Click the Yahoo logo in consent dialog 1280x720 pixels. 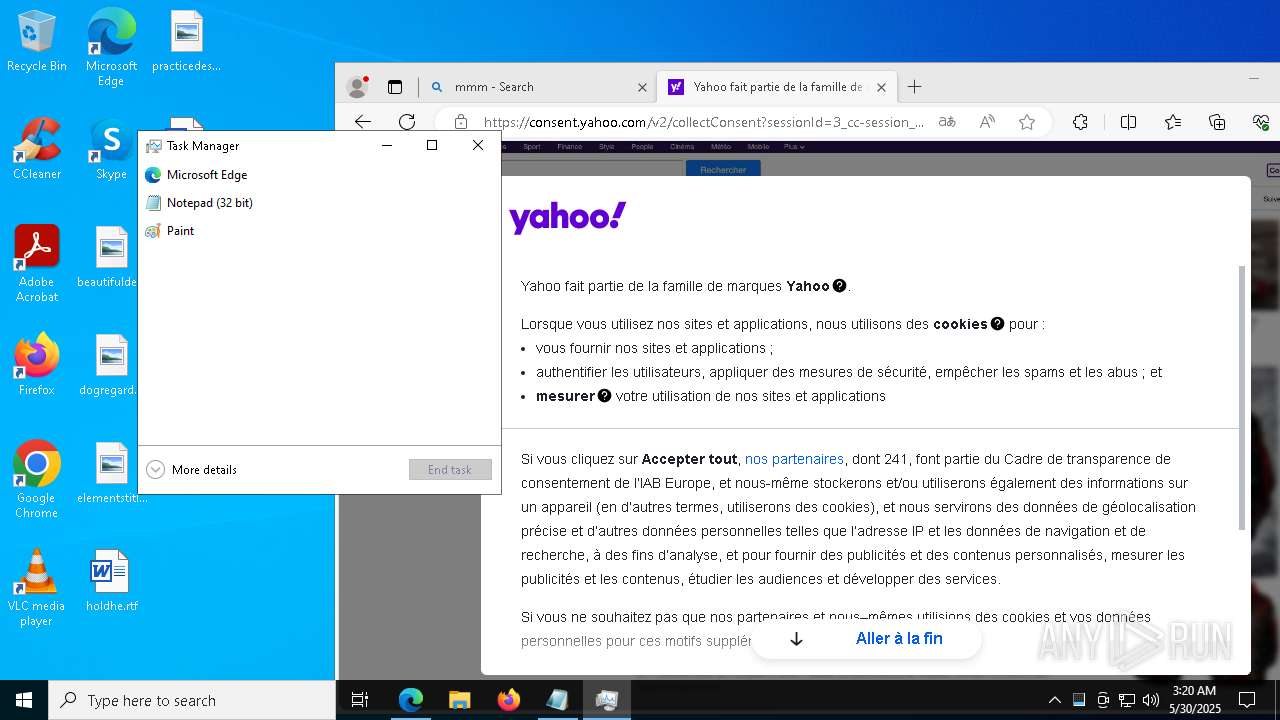pos(568,217)
